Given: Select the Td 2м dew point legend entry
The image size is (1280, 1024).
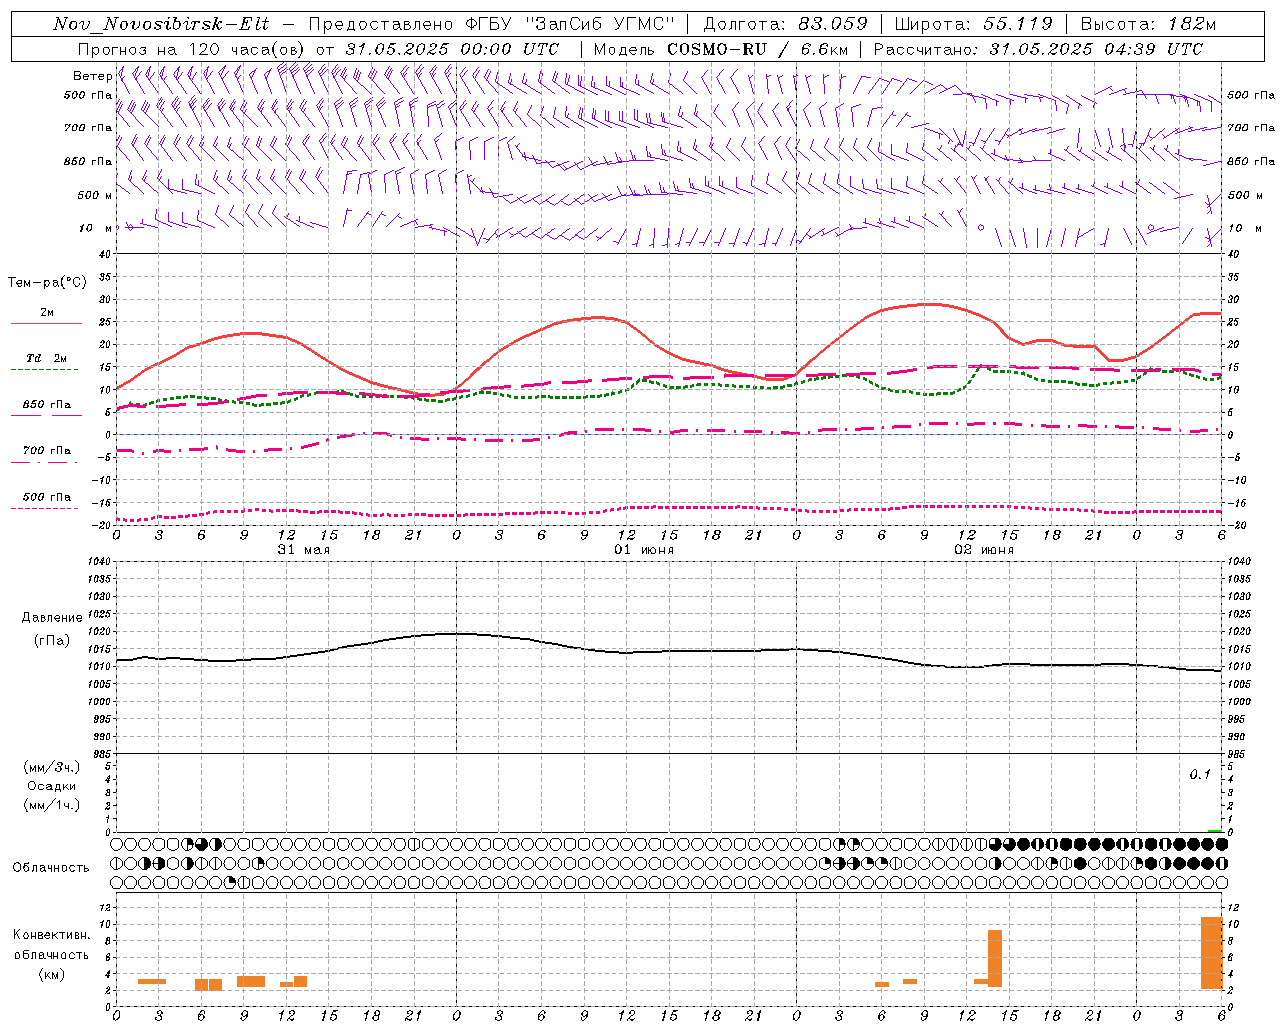Looking at the screenshot, I should pos(46,358).
